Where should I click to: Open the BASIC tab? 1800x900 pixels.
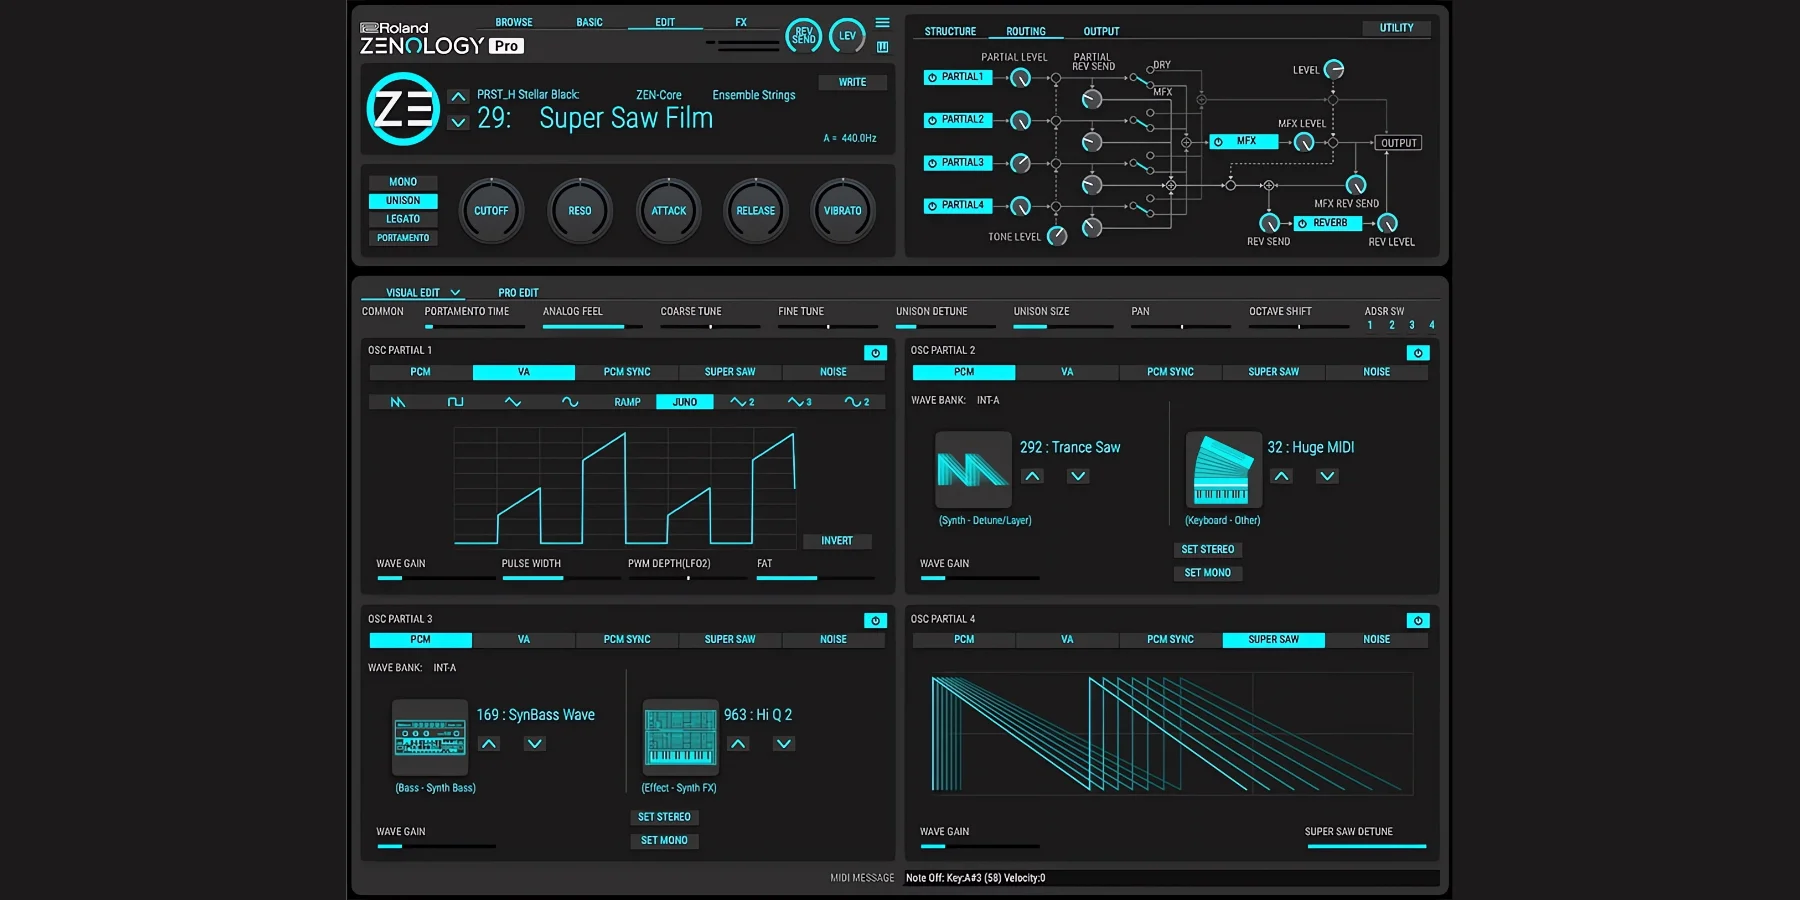(x=590, y=22)
